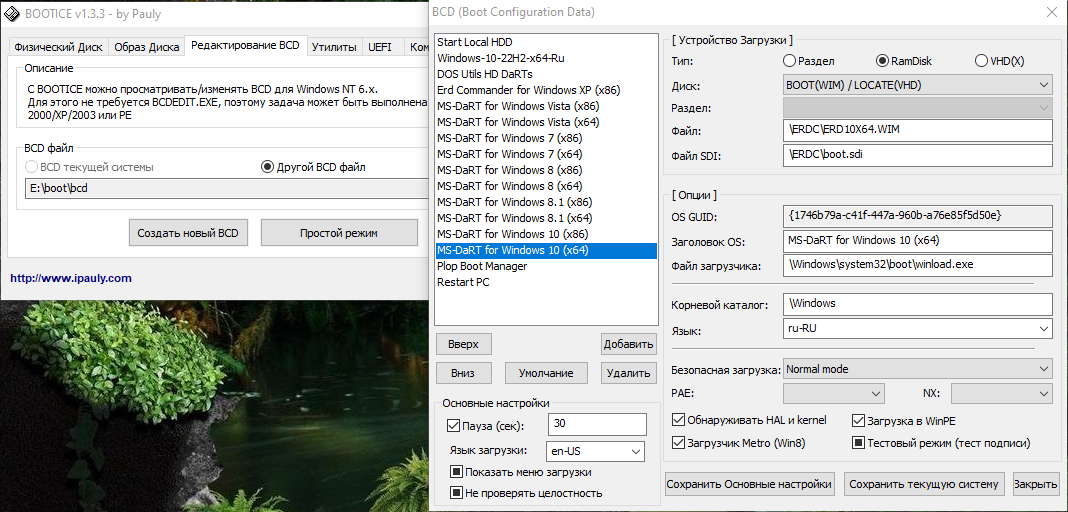The height and width of the screenshot is (512, 1068).
Task: Toggle 'Загрузчик Metro (Win8)' checkbox
Action: [679, 443]
